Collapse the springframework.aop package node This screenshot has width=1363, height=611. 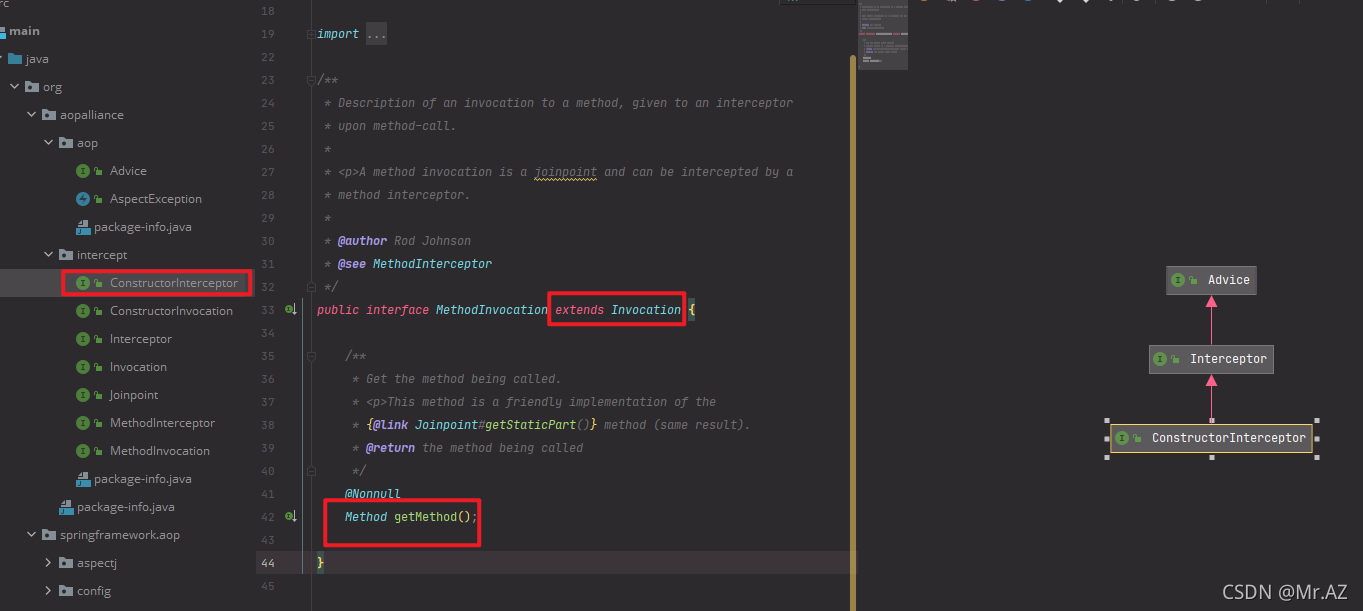point(31,535)
